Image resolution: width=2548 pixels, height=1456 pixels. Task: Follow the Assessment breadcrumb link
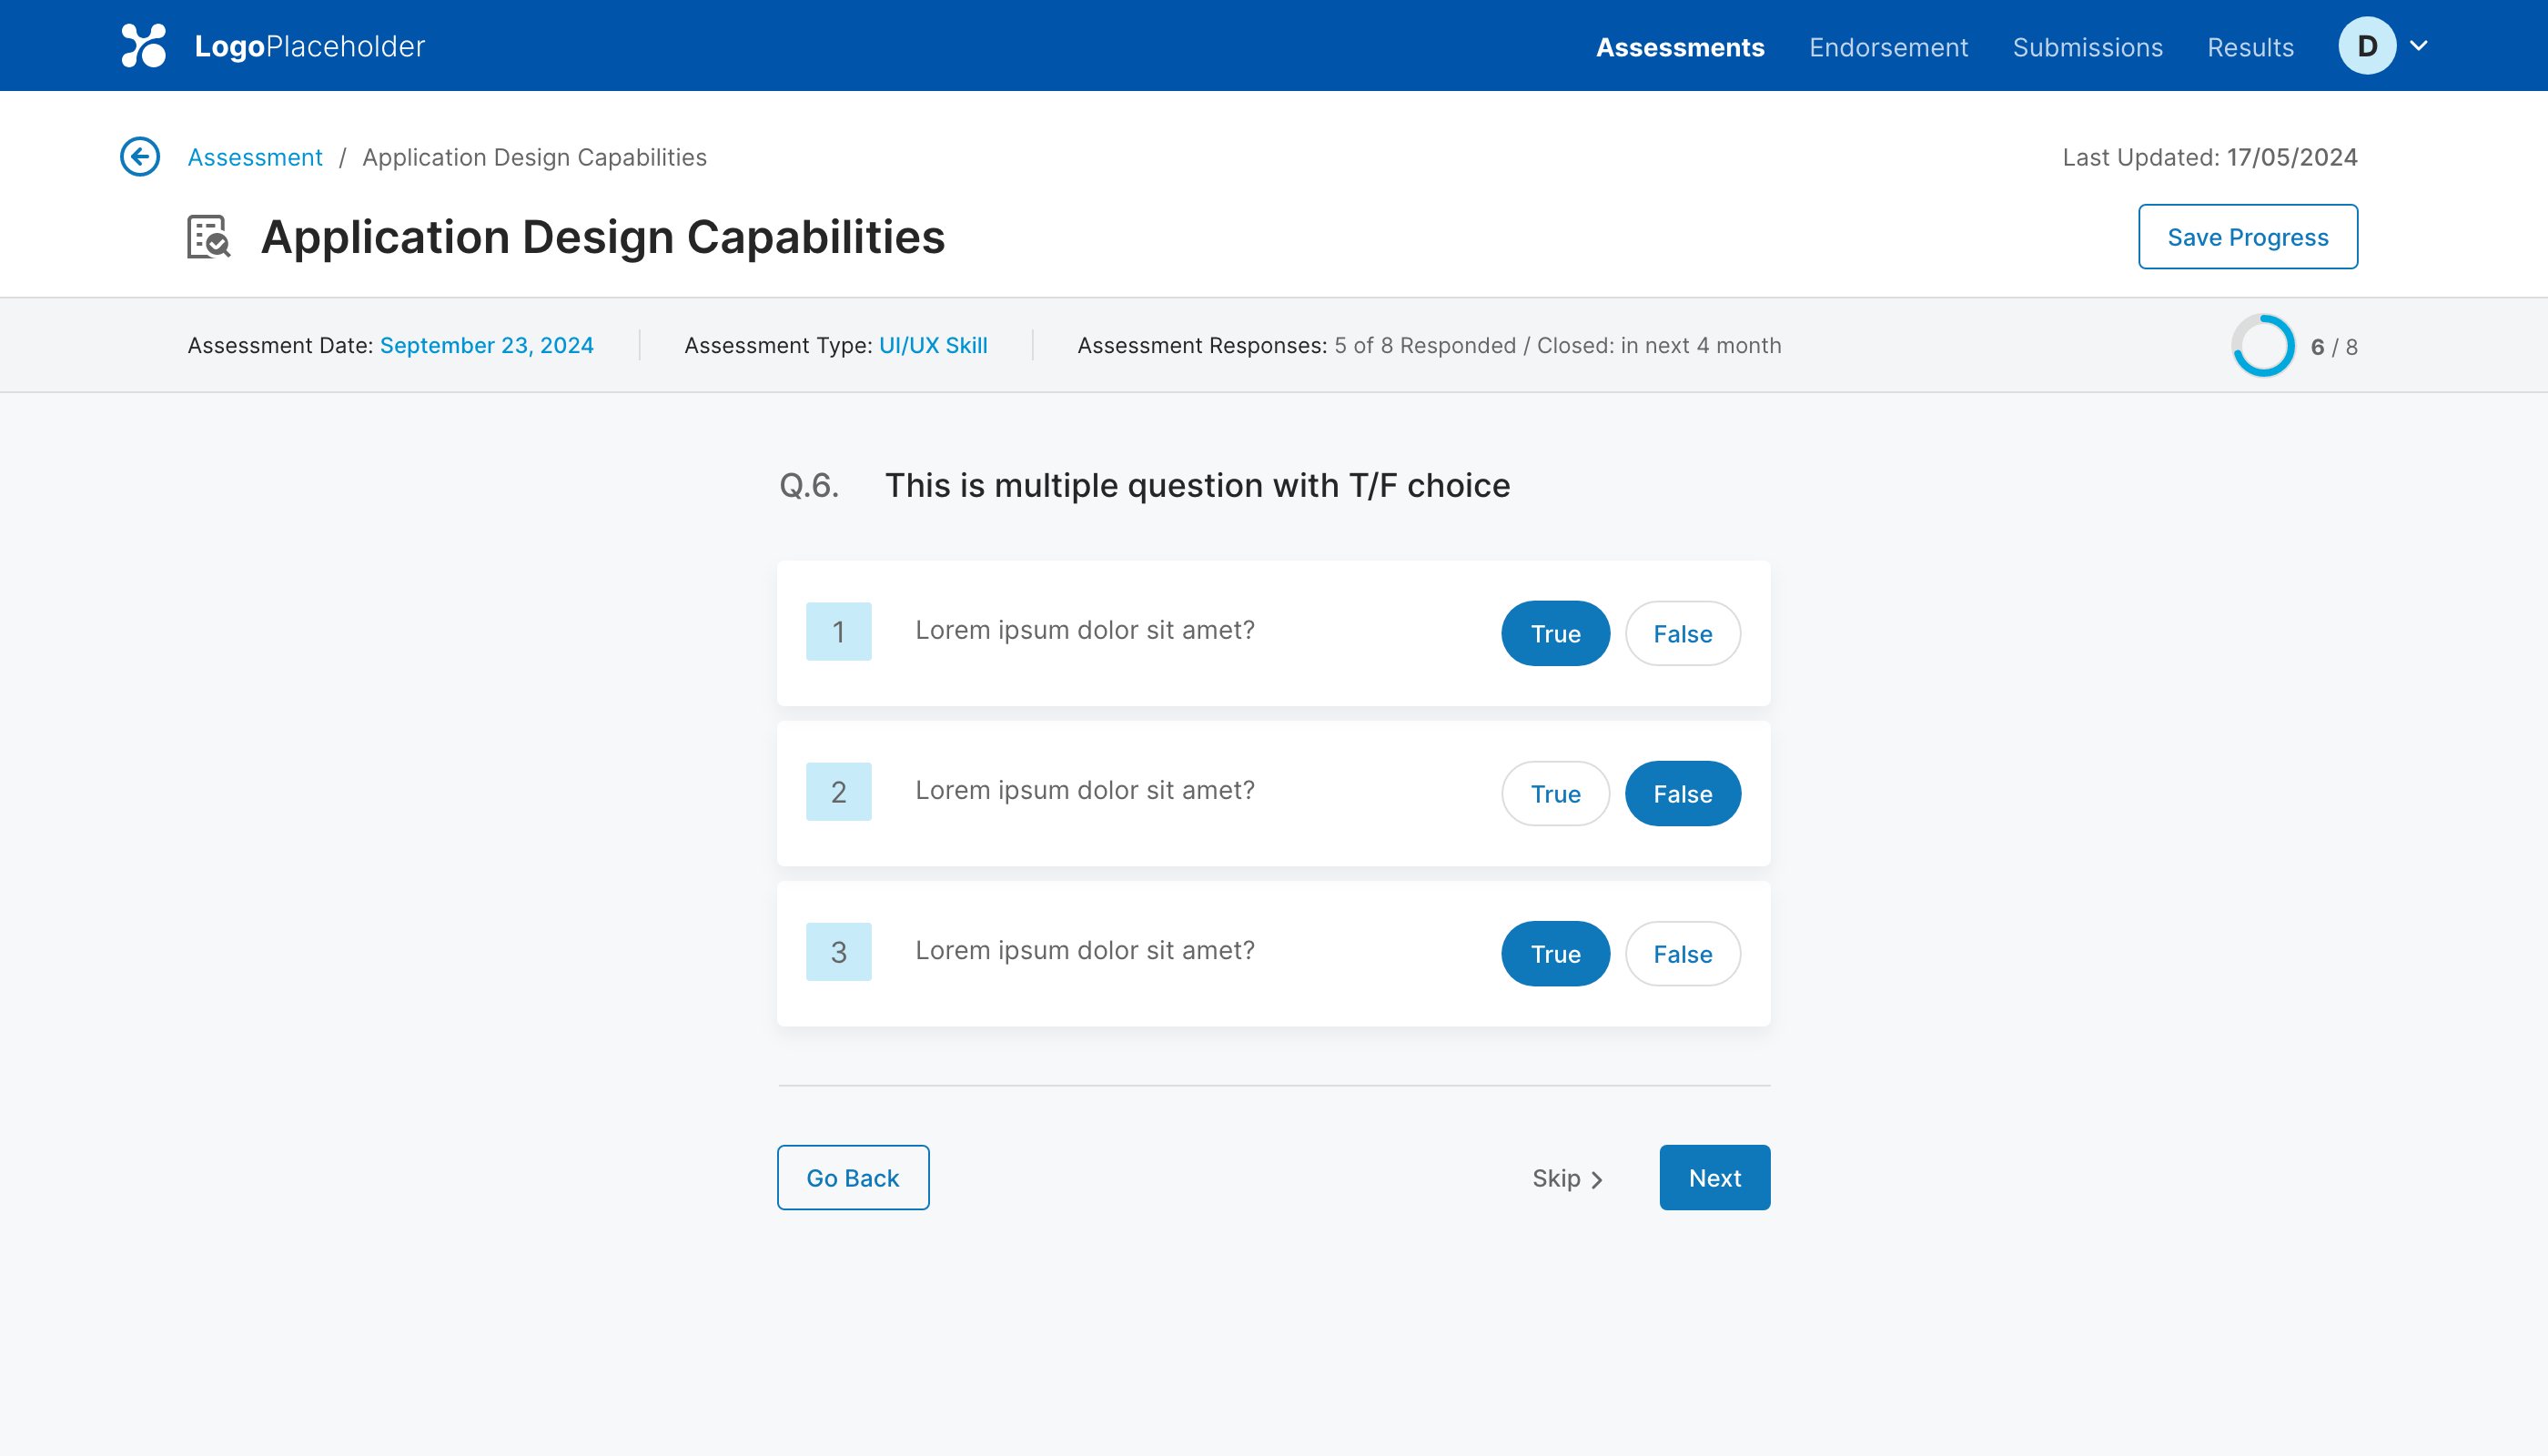(255, 157)
